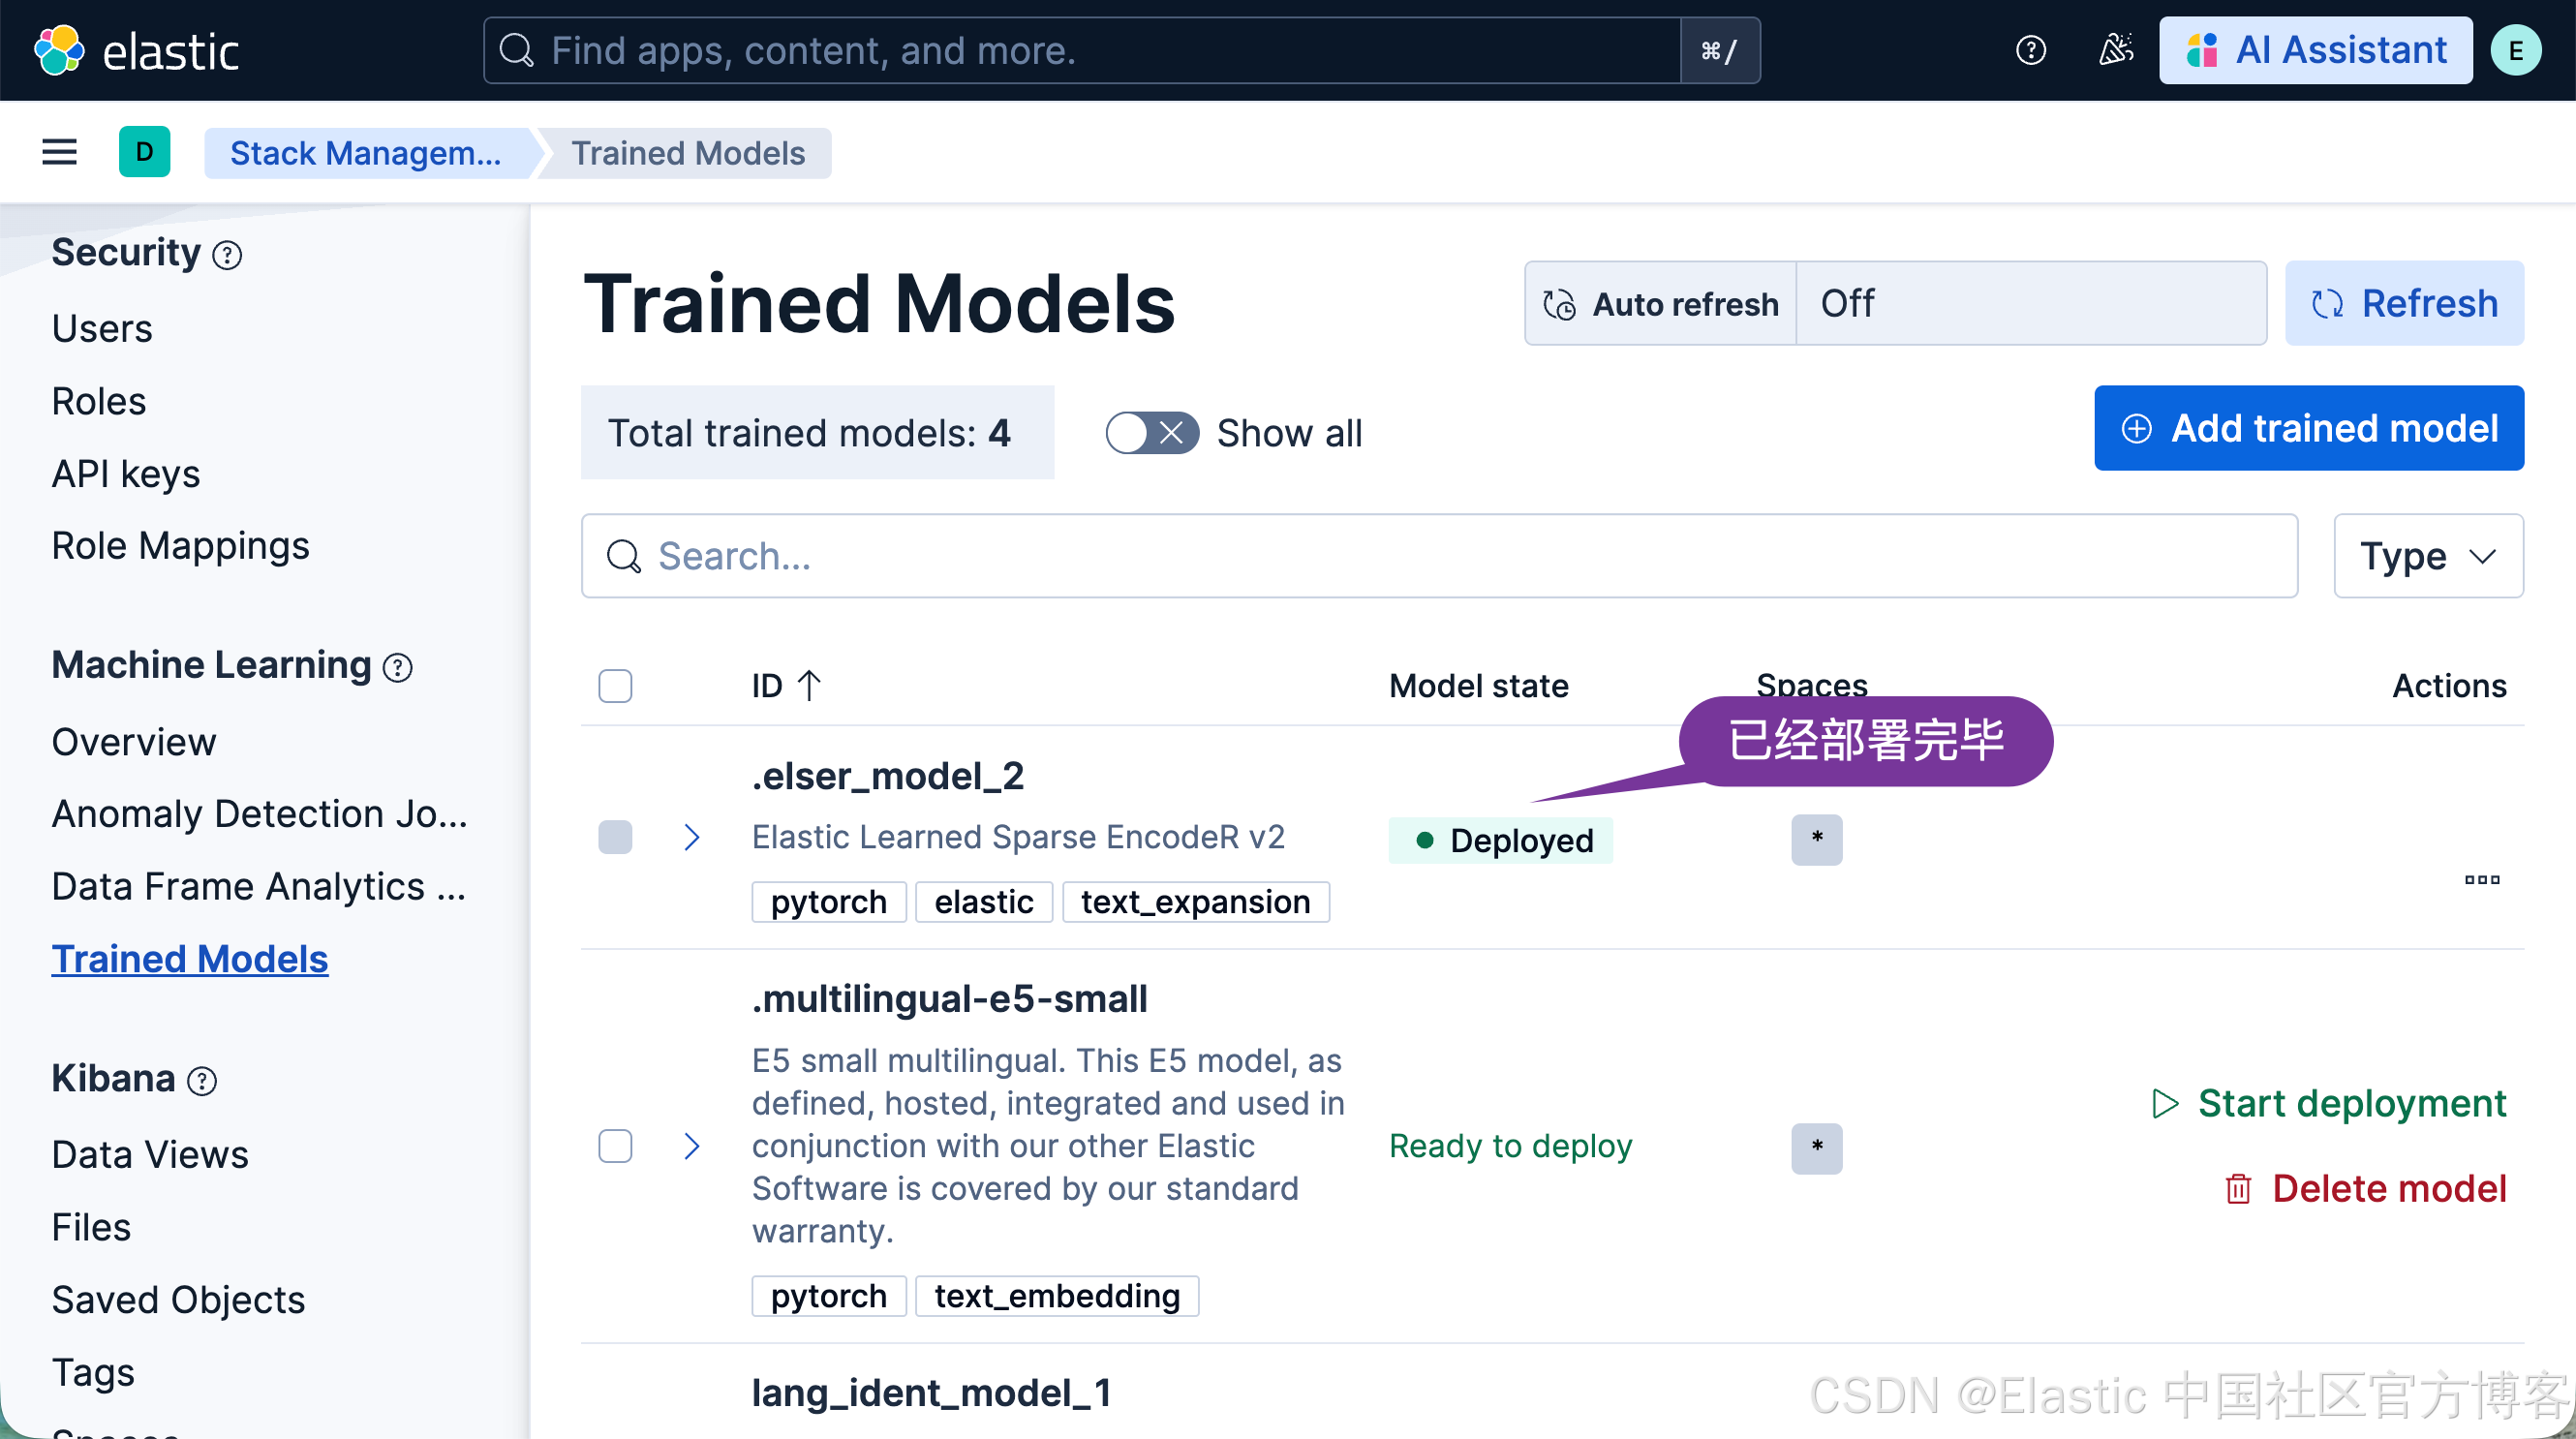The width and height of the screenshot is (2576, 1439).
Task: Click Machine Learning help icon
Action: tap(398, 667)
